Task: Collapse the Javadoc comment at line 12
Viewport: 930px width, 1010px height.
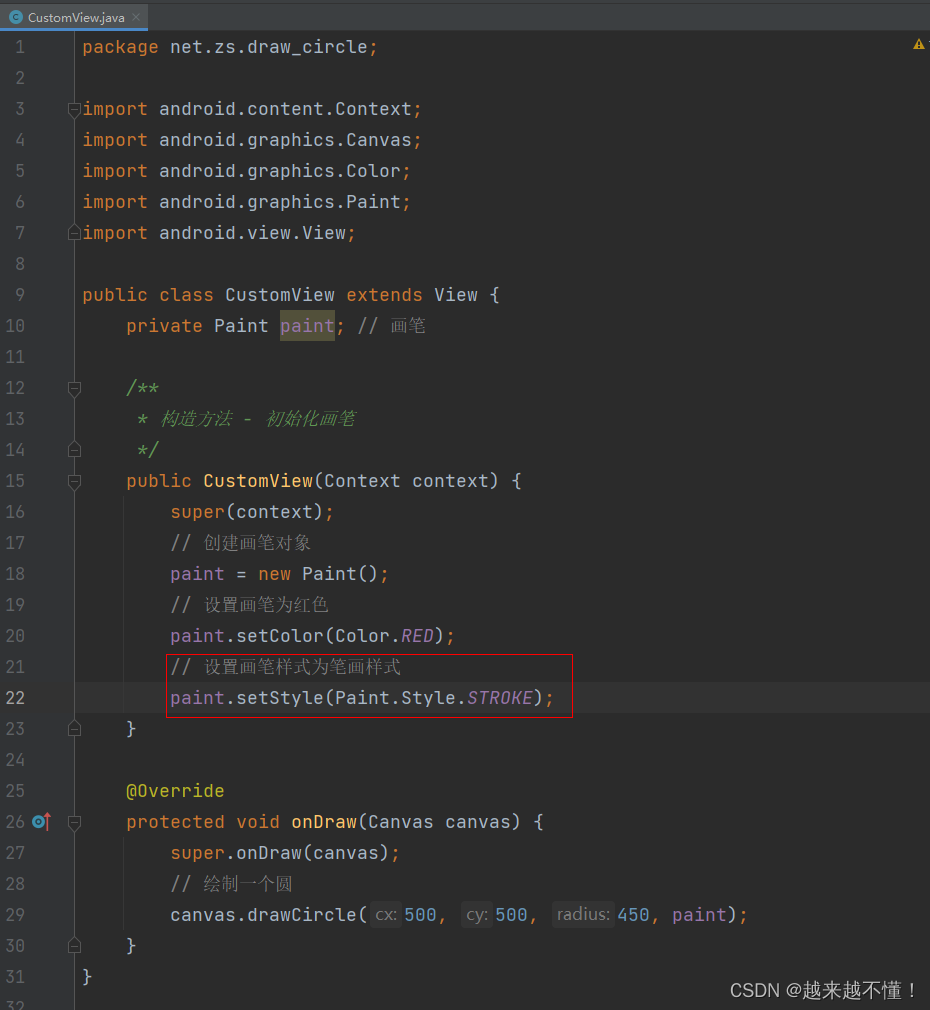Action: point(74,388)
